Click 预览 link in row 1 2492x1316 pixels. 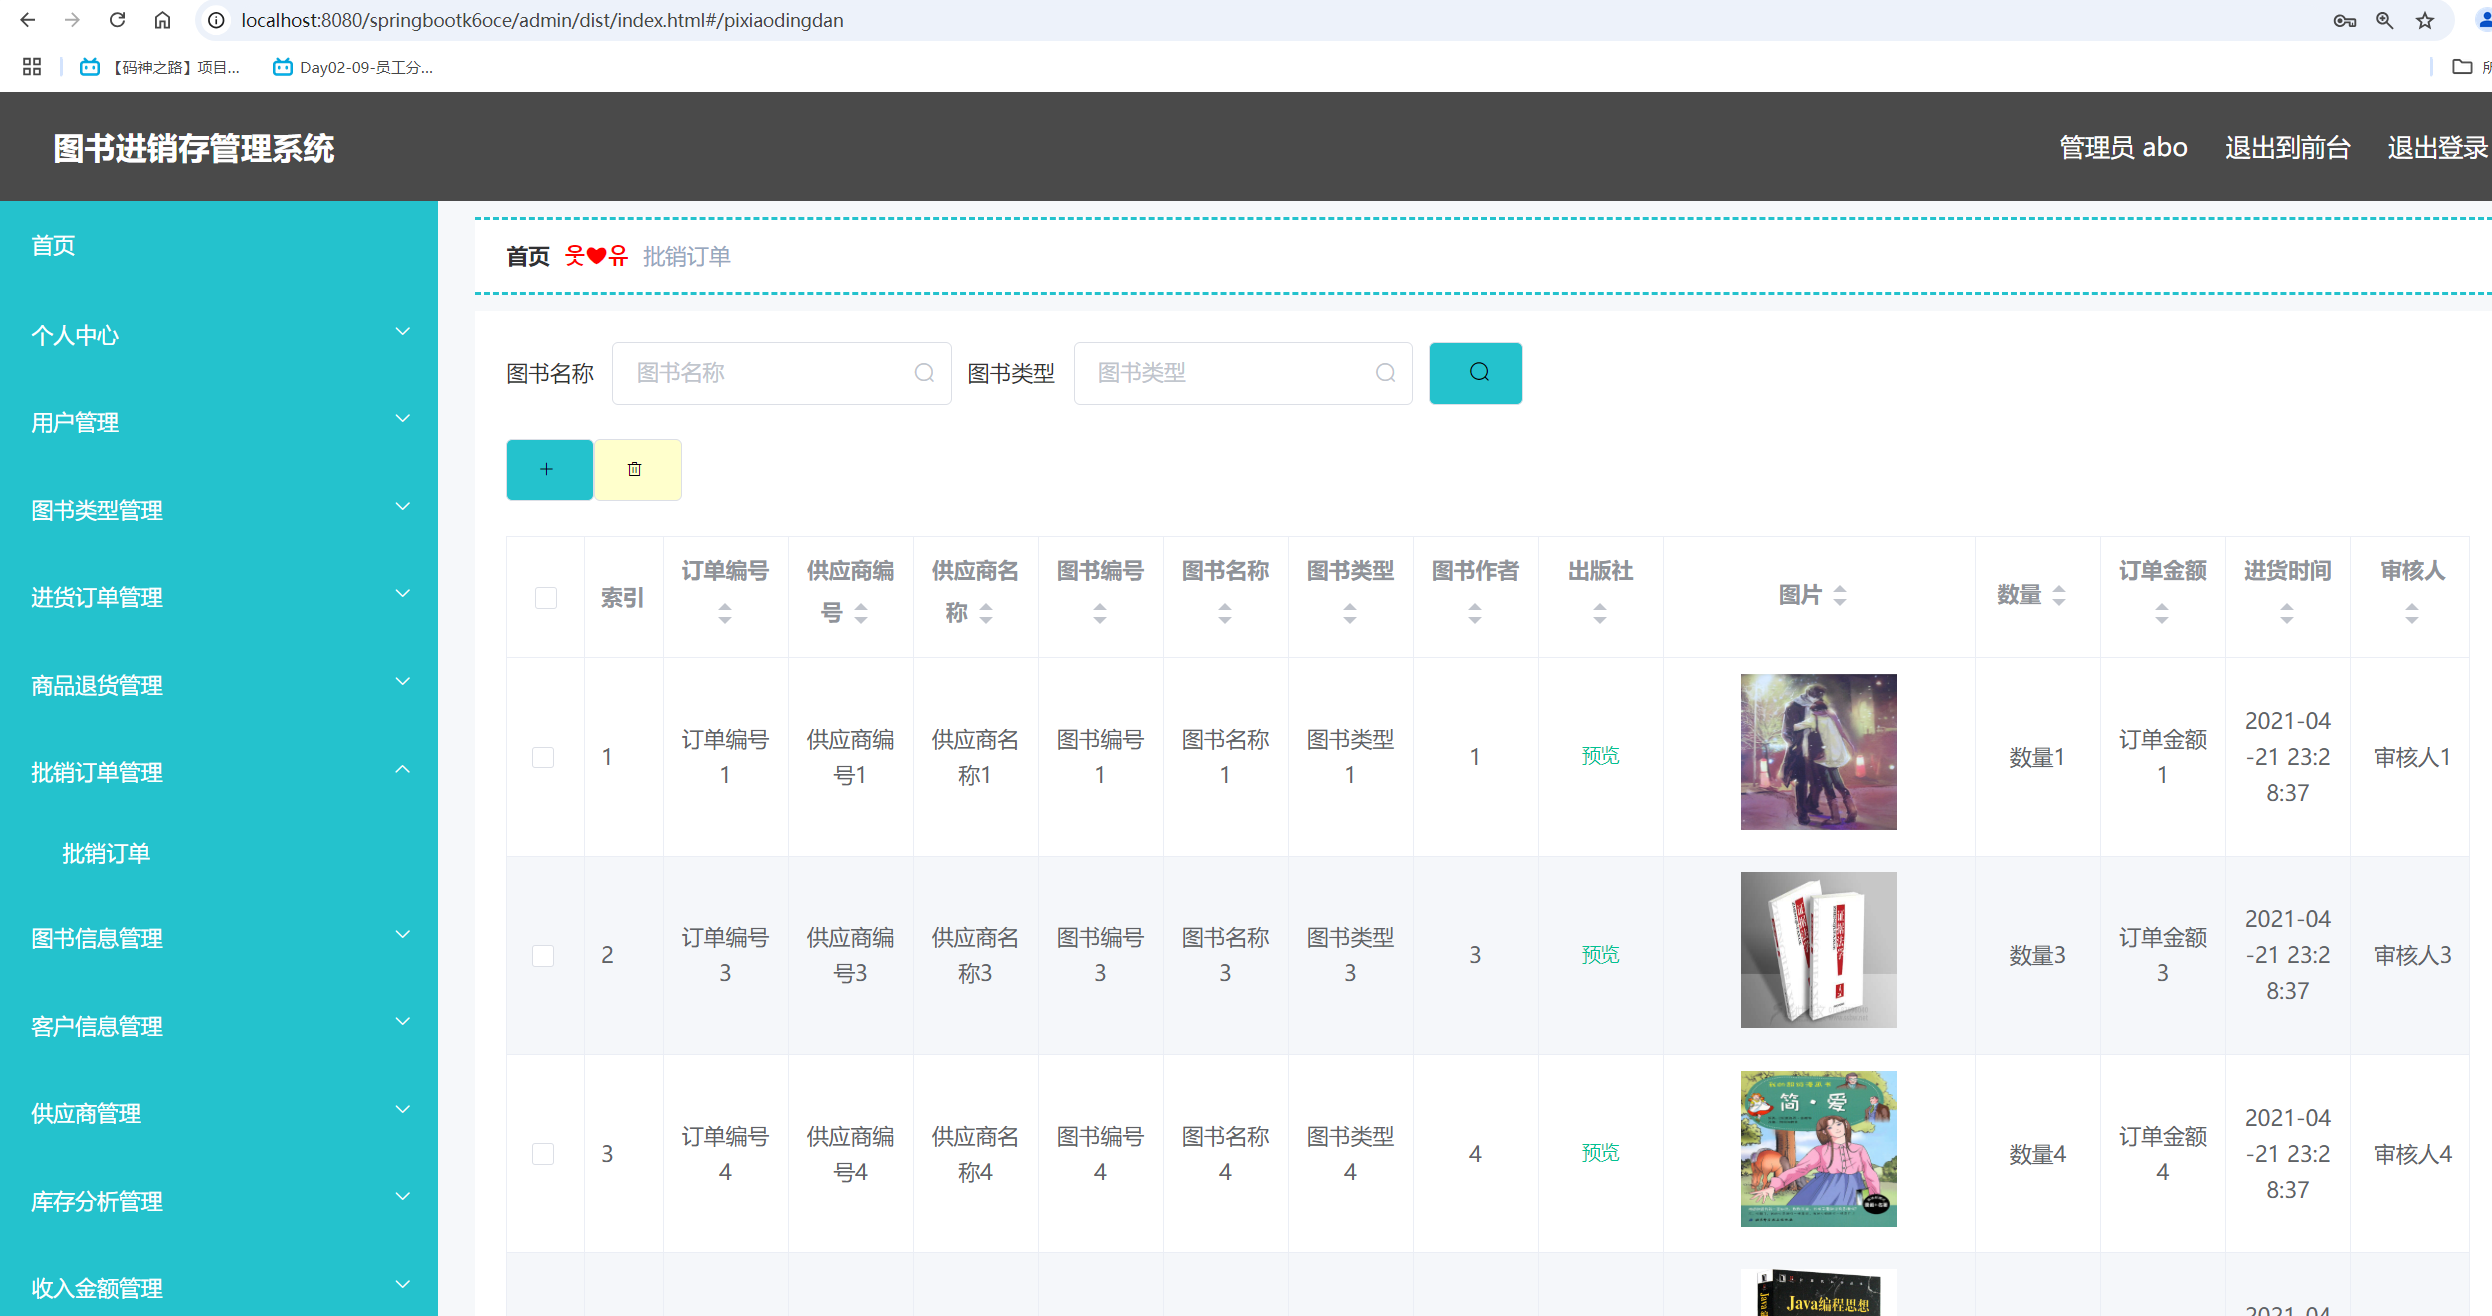1600,756
